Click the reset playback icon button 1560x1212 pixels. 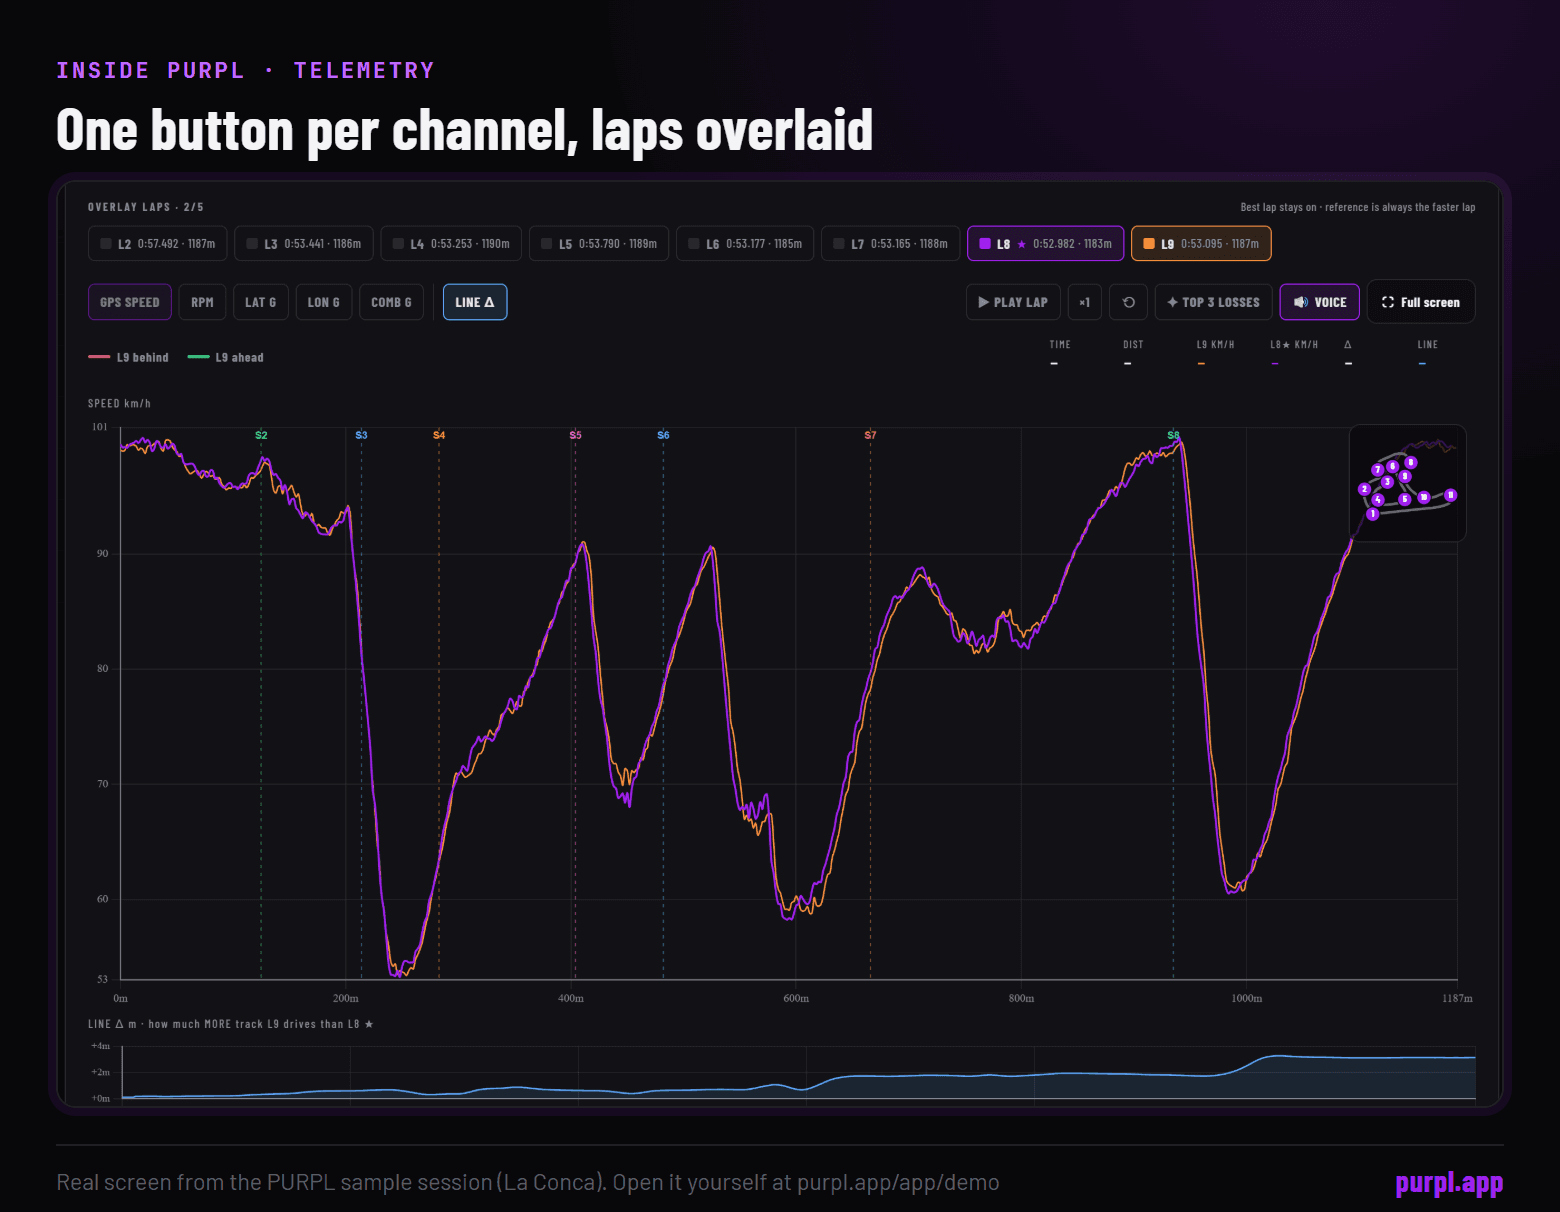(x=1129, y=302)
